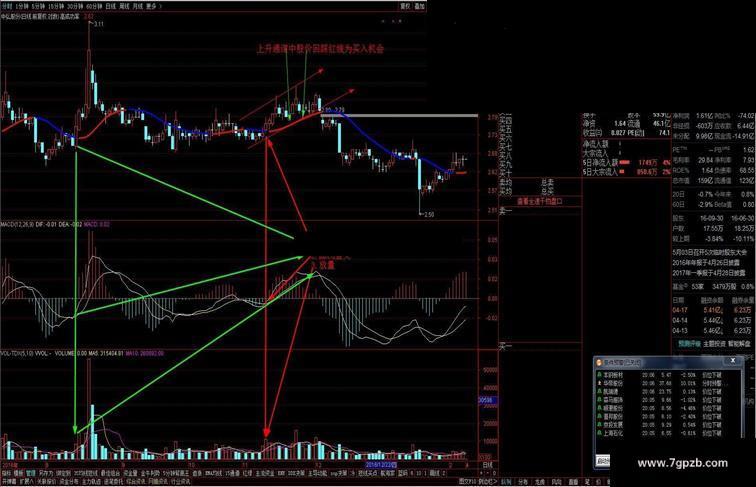Viewport: 756px width, 487px height.
Task: Click the 2016年年报于4月26日披露 notice
Action: (706, 263)
